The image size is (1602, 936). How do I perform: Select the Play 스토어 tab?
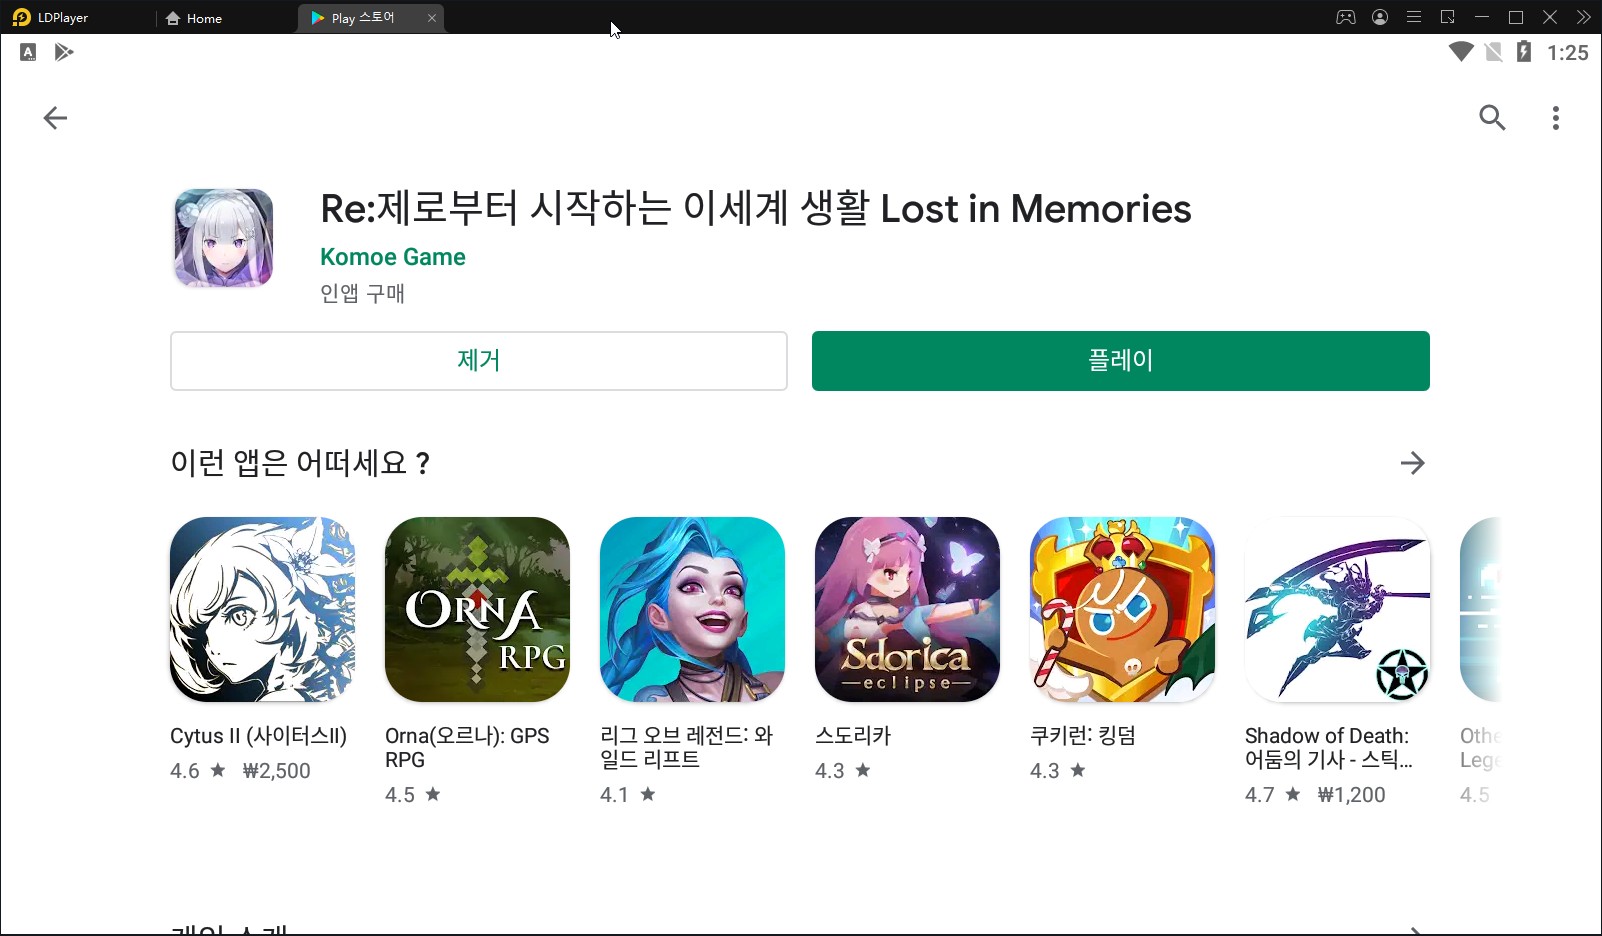click(360, 18)
